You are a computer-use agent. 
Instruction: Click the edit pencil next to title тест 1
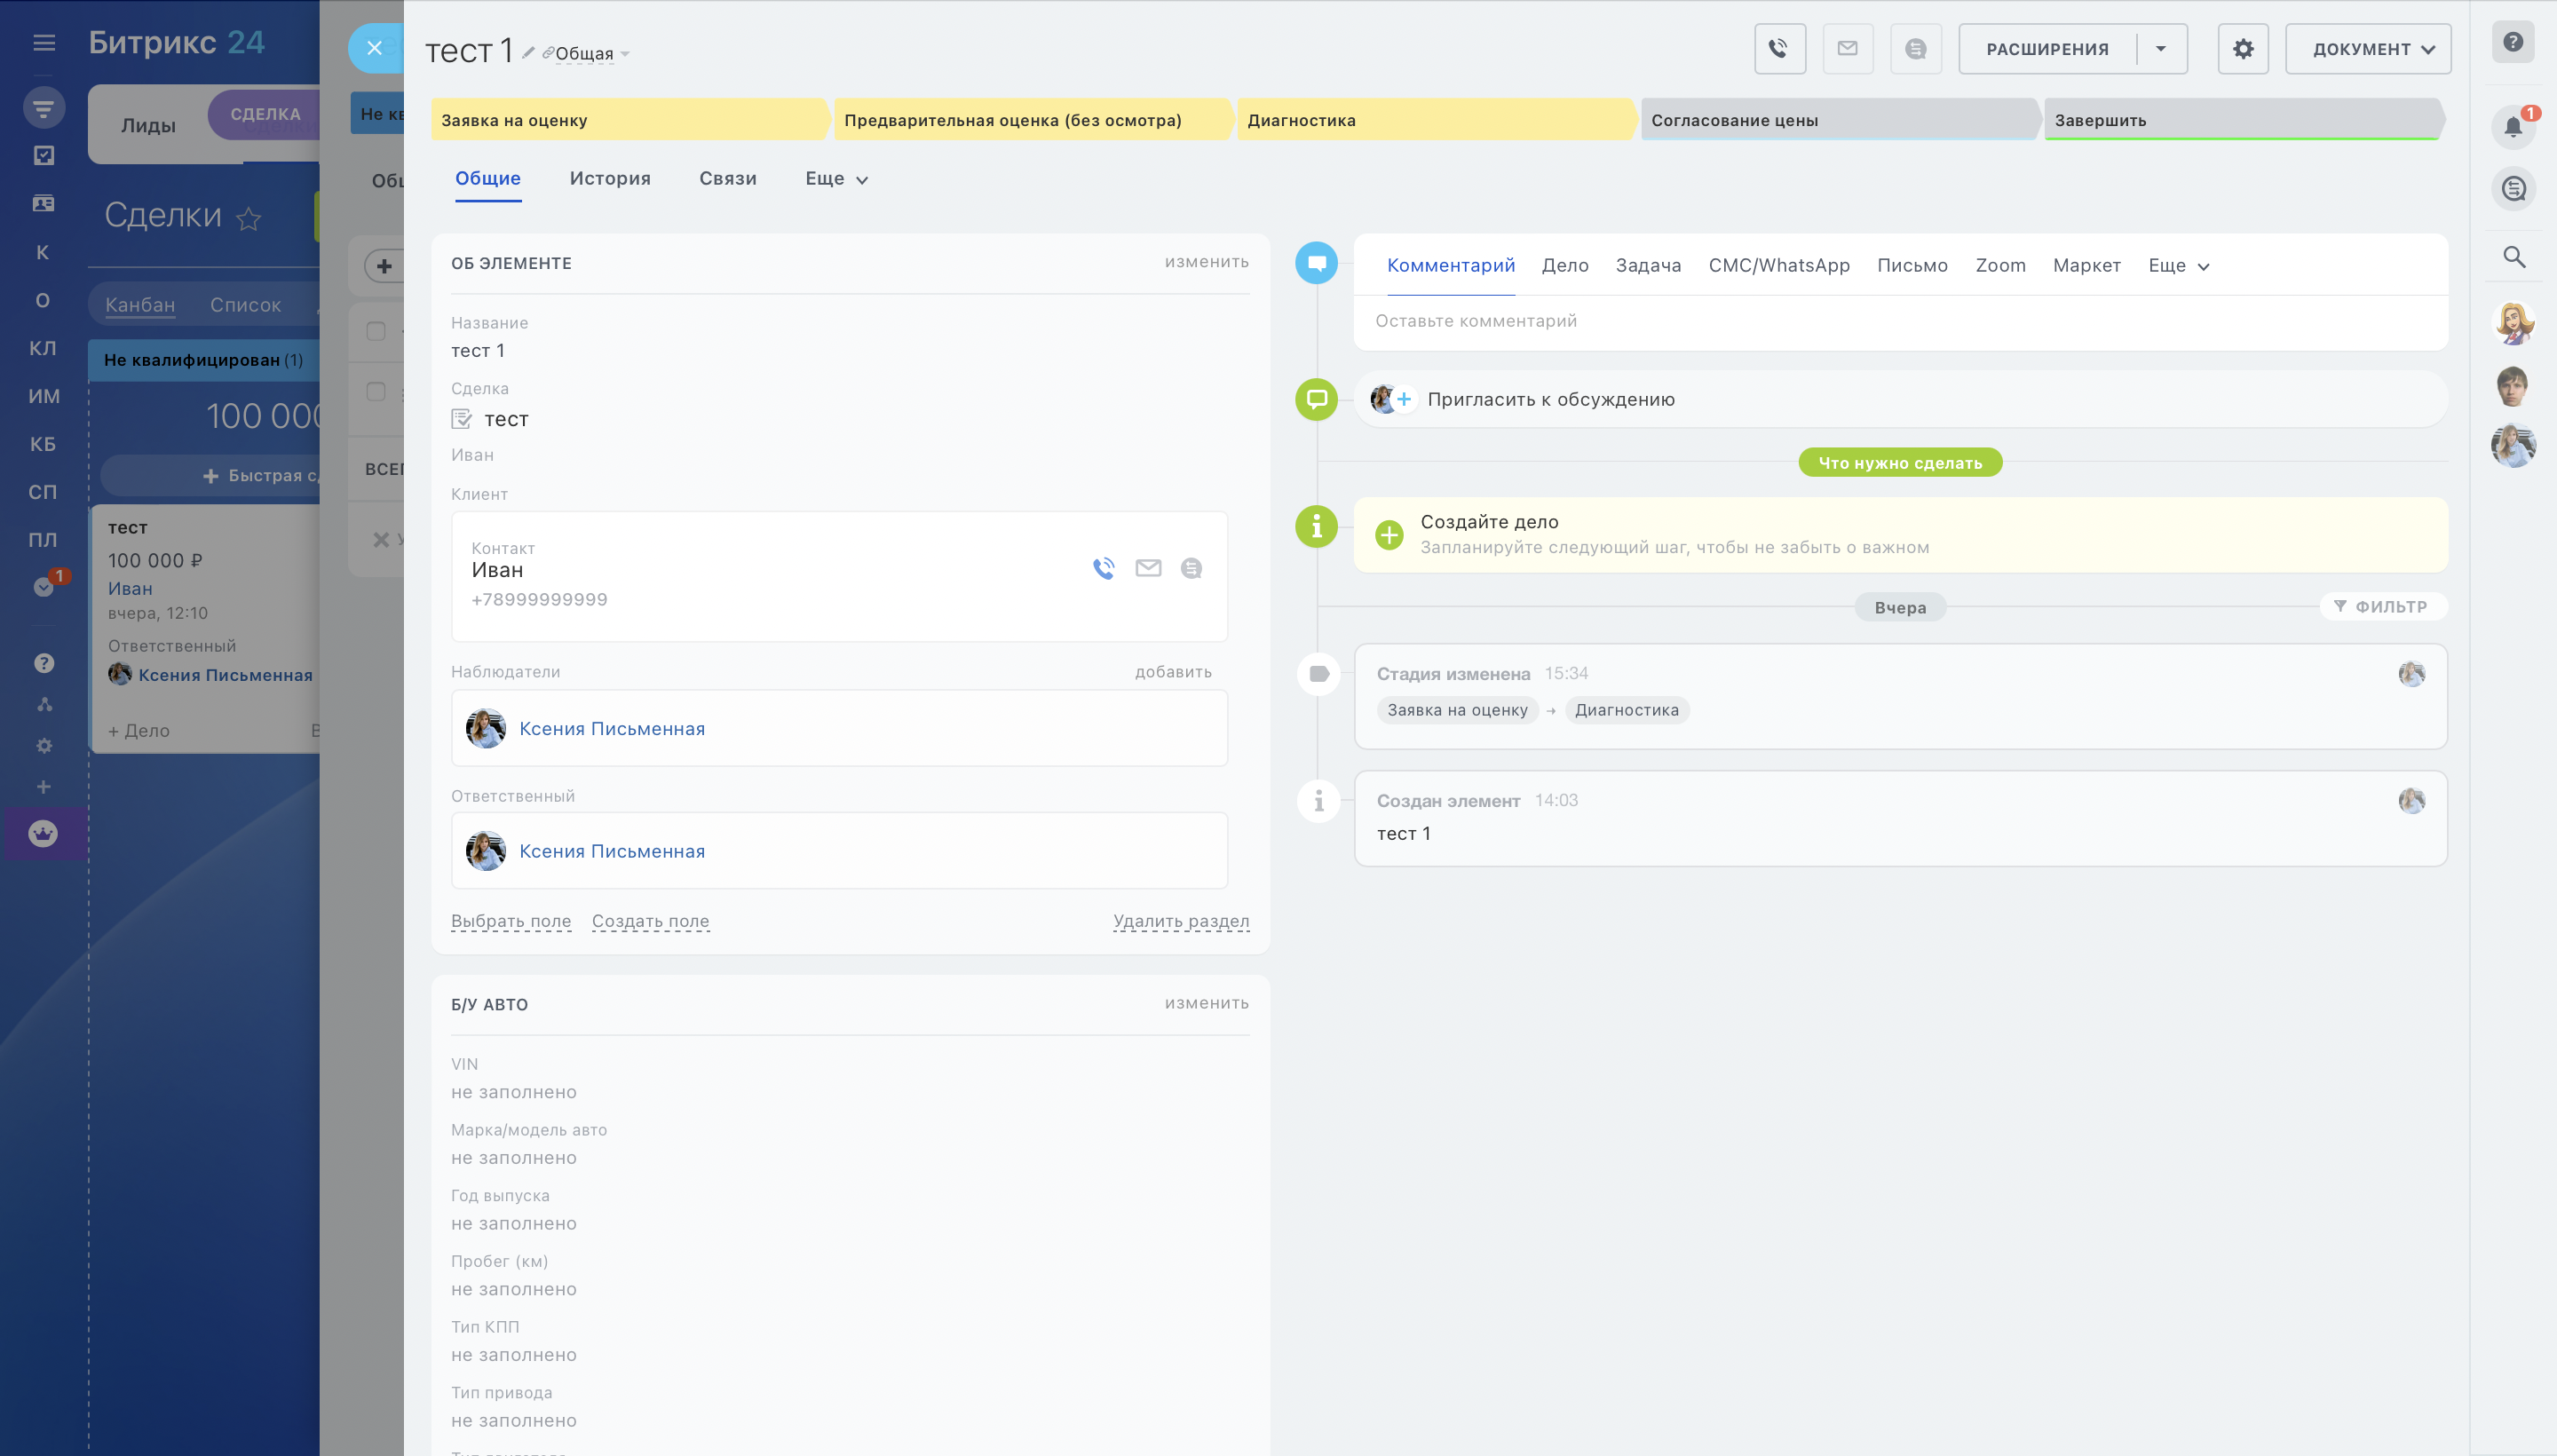(528, 52)
